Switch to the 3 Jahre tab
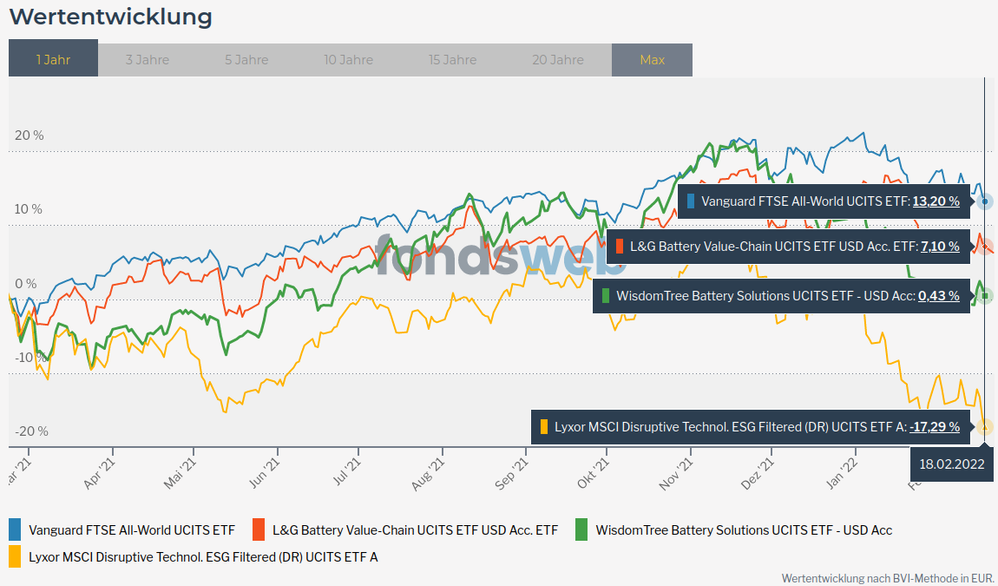The image size is (998, 586). [x=147, y=60]
